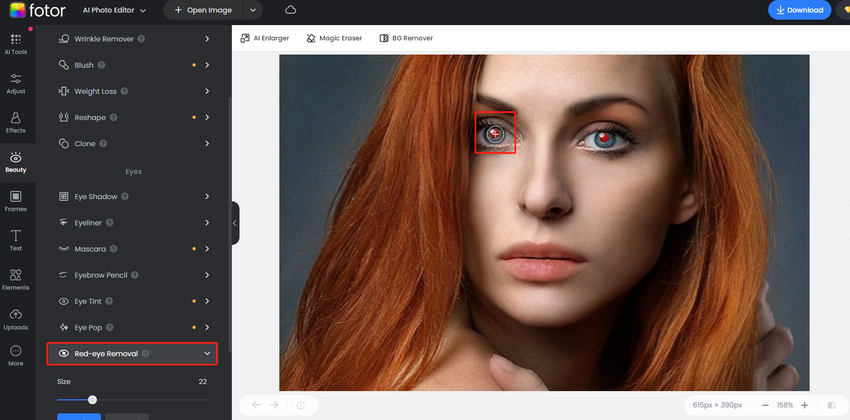
Task: Expand the Eye Shadow option
Action: (207, 196)
